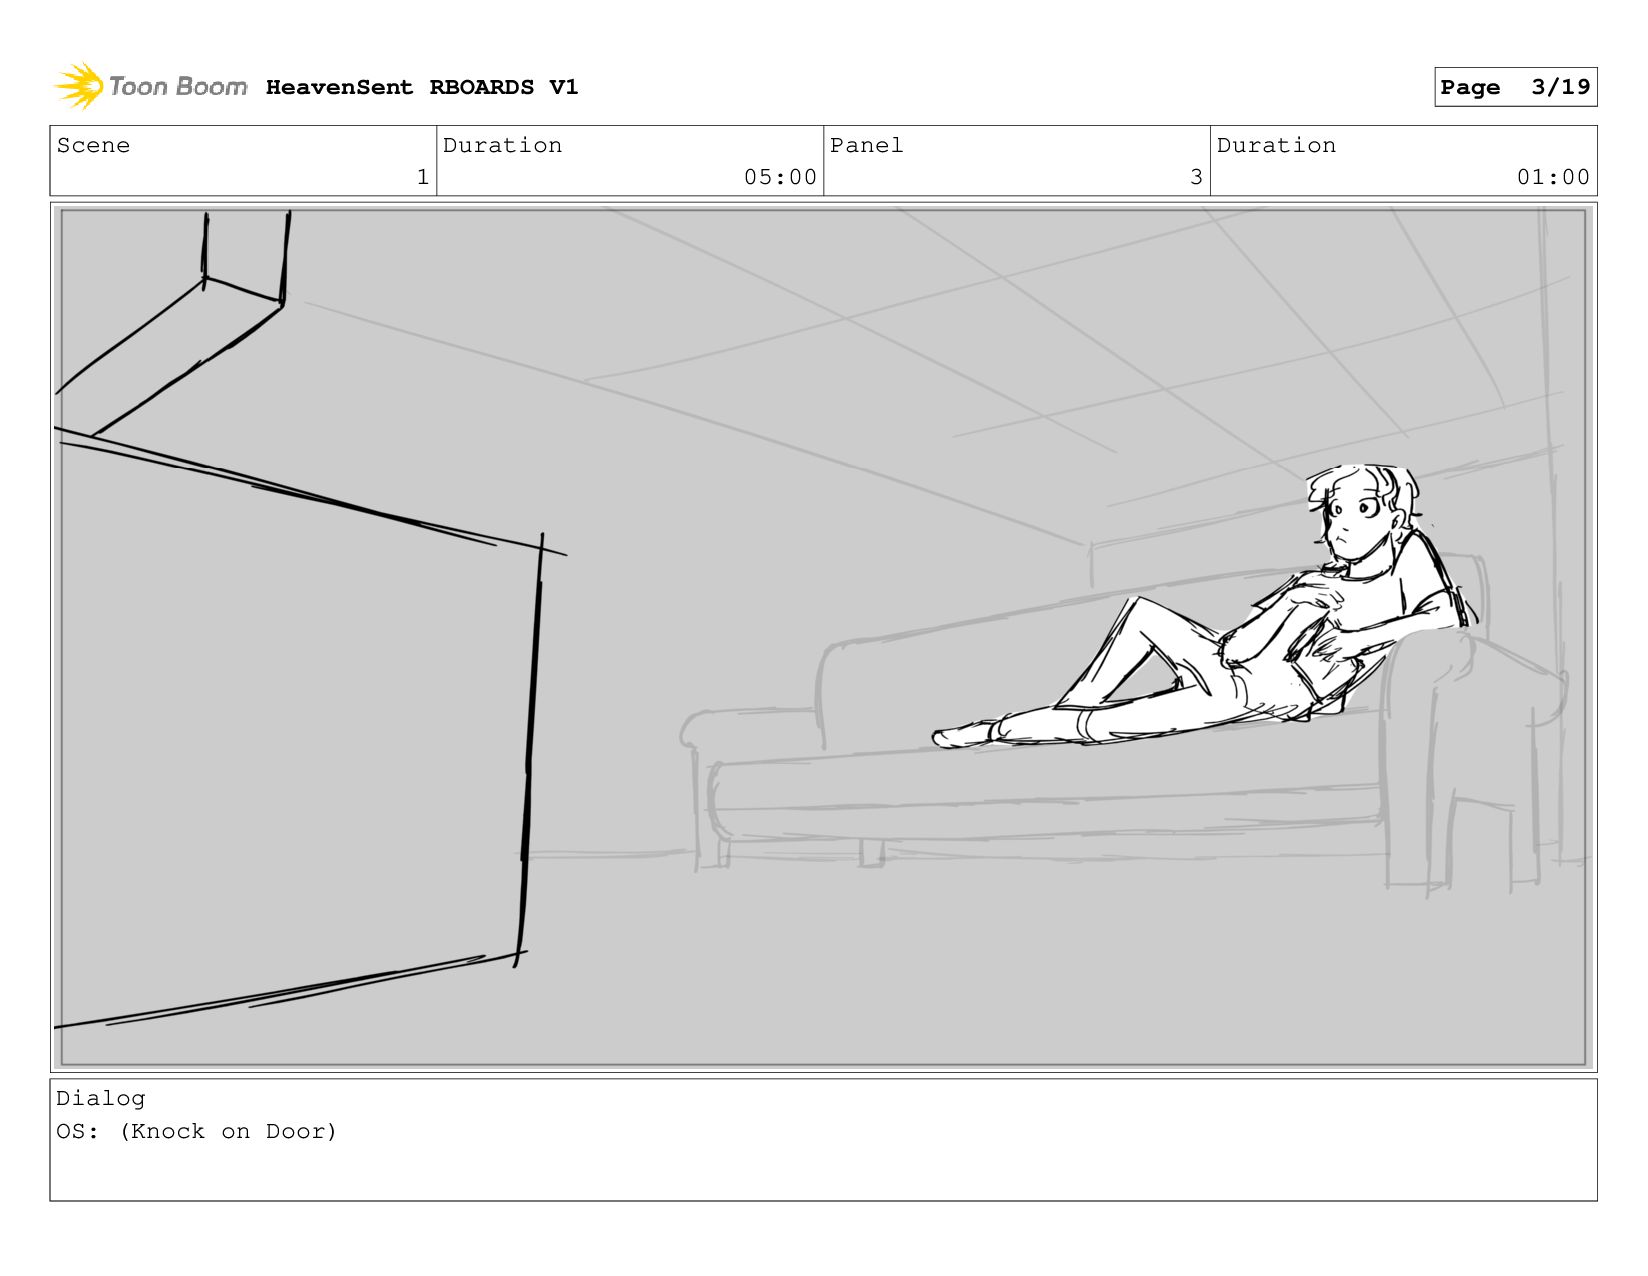Screen dimensions: 1648x1276
Task: Click the 'Duration' label beside the Scene cell
Action: pyautogui.click(x=502, y=145)
